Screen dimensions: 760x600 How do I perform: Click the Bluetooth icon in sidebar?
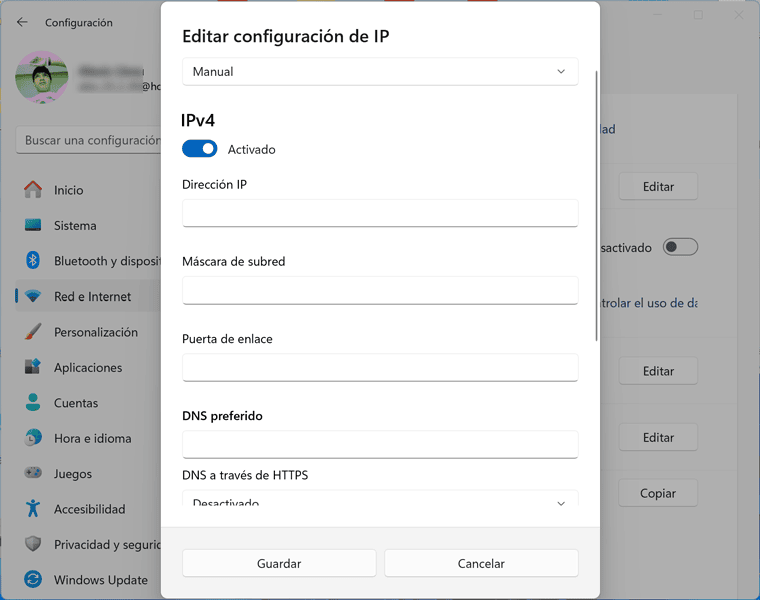(33, 260)
